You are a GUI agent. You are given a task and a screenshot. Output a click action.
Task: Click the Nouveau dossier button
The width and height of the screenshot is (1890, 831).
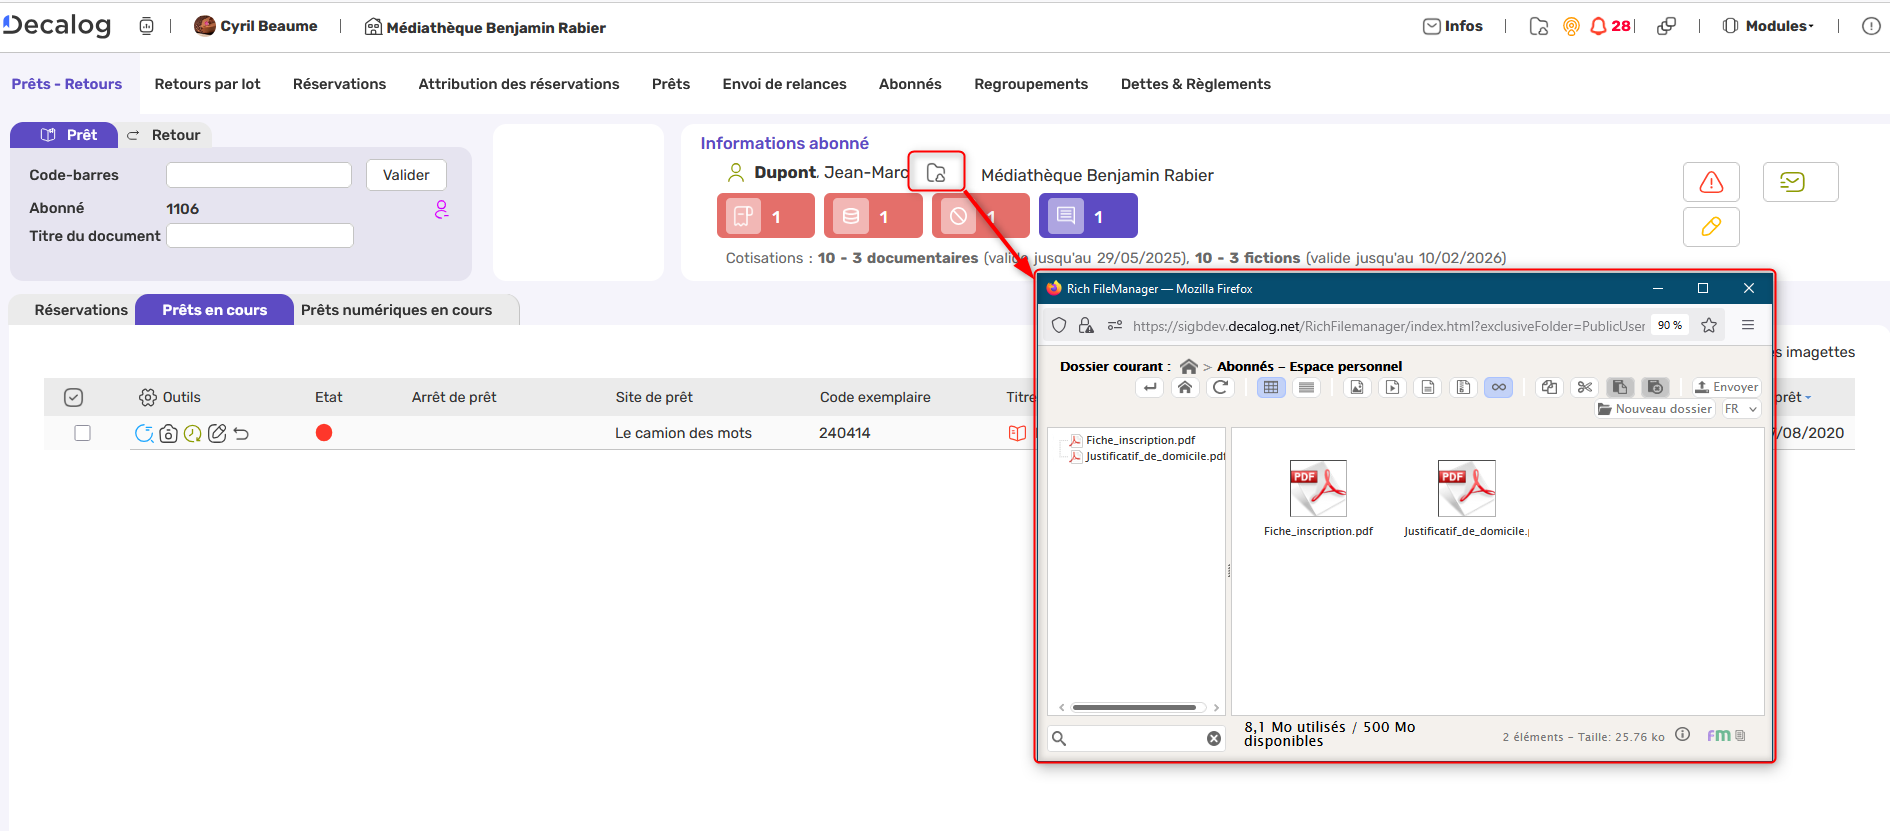(1655, 409)
